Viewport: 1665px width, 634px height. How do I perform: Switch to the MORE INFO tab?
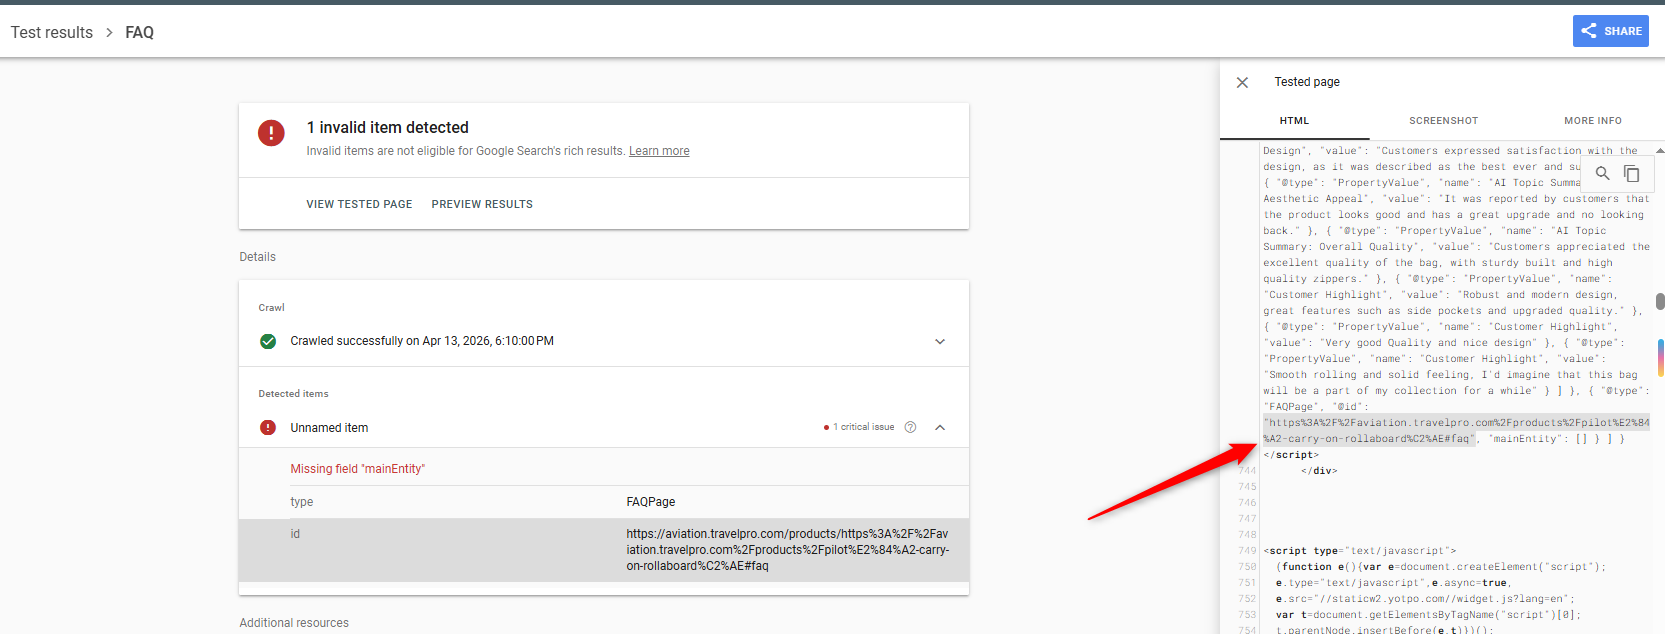(1593, 121)
